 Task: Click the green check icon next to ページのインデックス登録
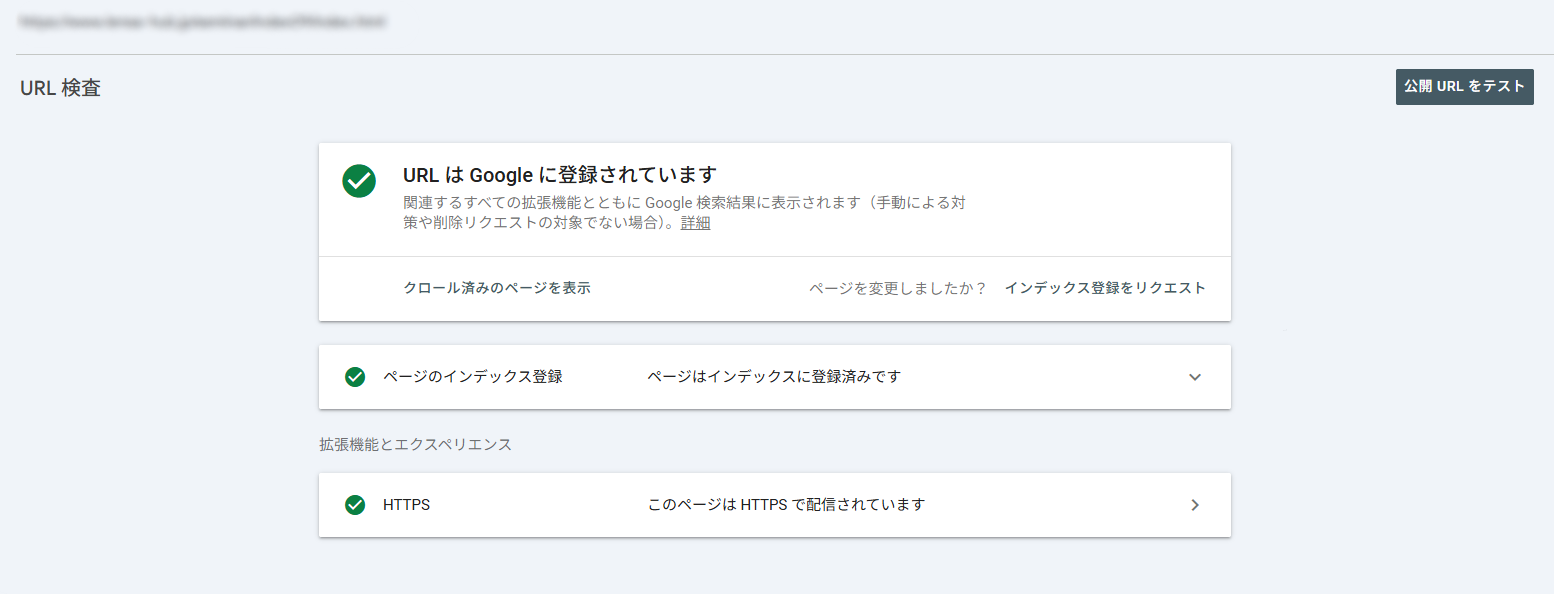pyautogui.click(x=354, y=377)
